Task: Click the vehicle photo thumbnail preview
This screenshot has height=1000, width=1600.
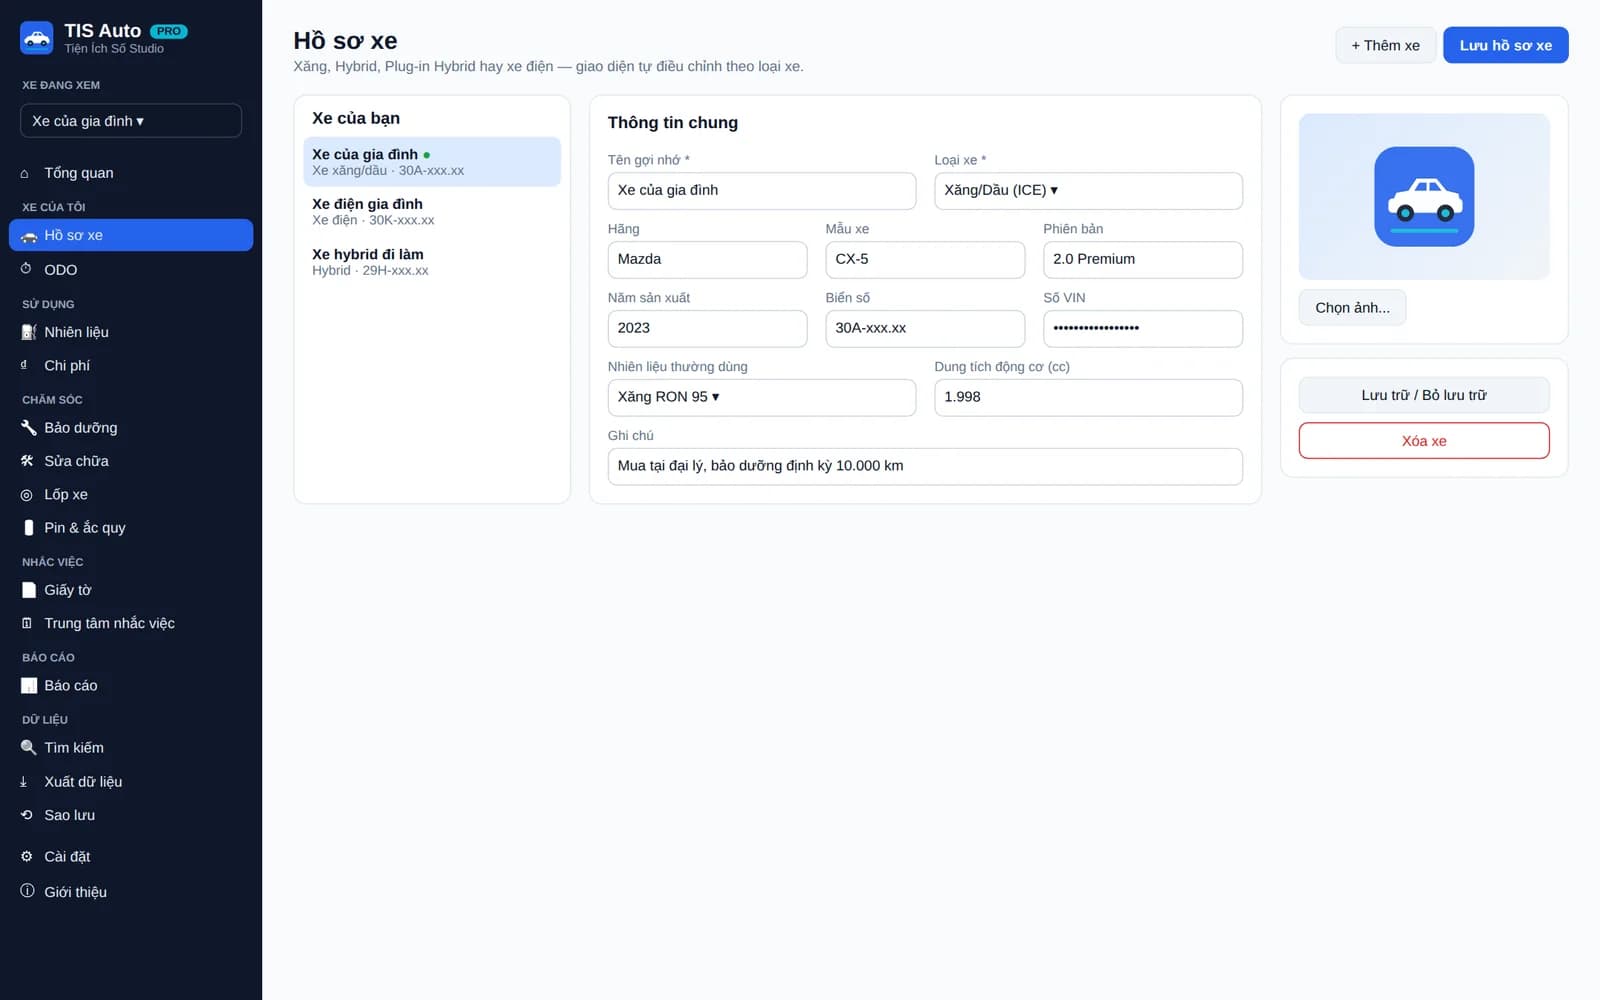Action: click(x=1424, y=196)
